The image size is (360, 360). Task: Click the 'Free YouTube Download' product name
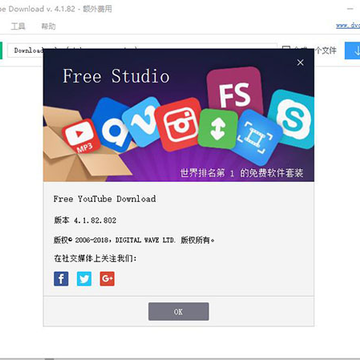[x=105, y=199]
